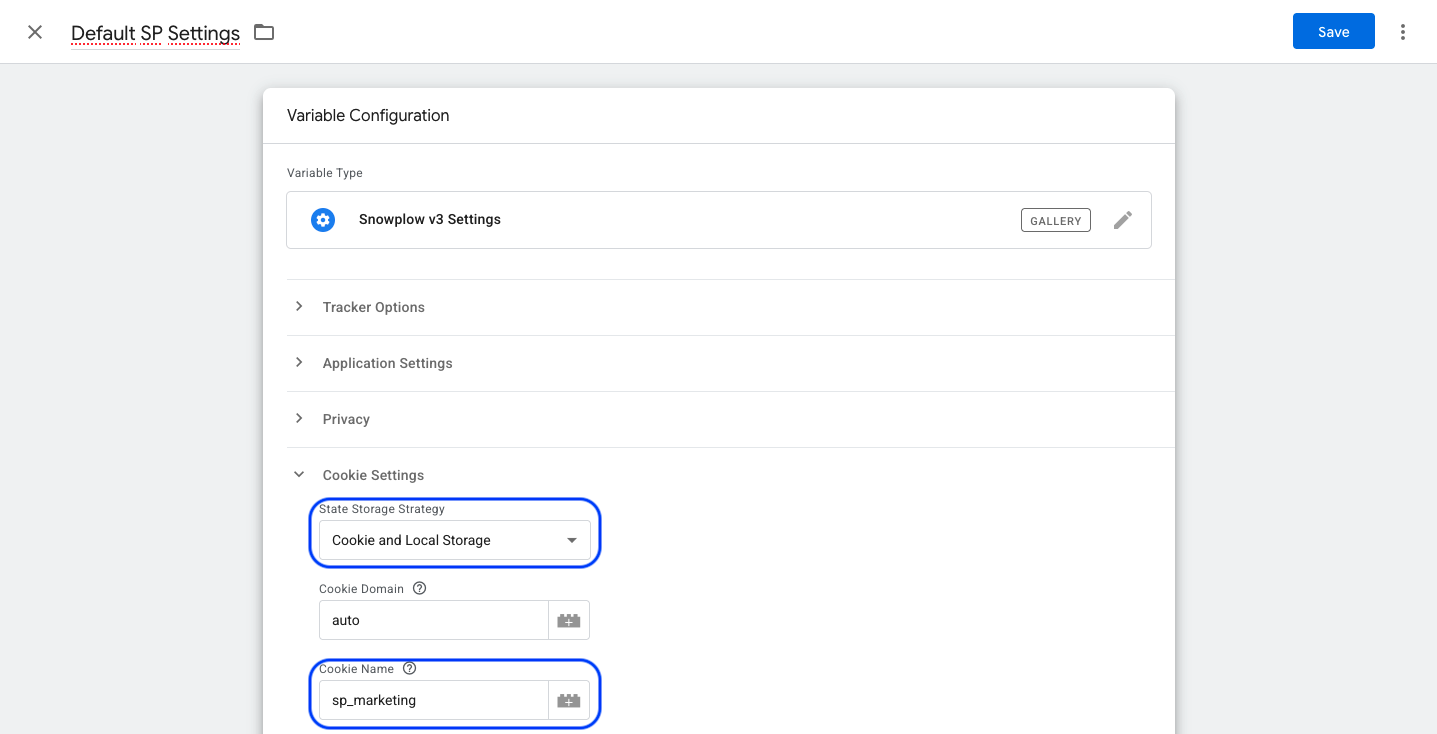
Task: Insert variable into Cookie Domain field
Action: [569, 620]
